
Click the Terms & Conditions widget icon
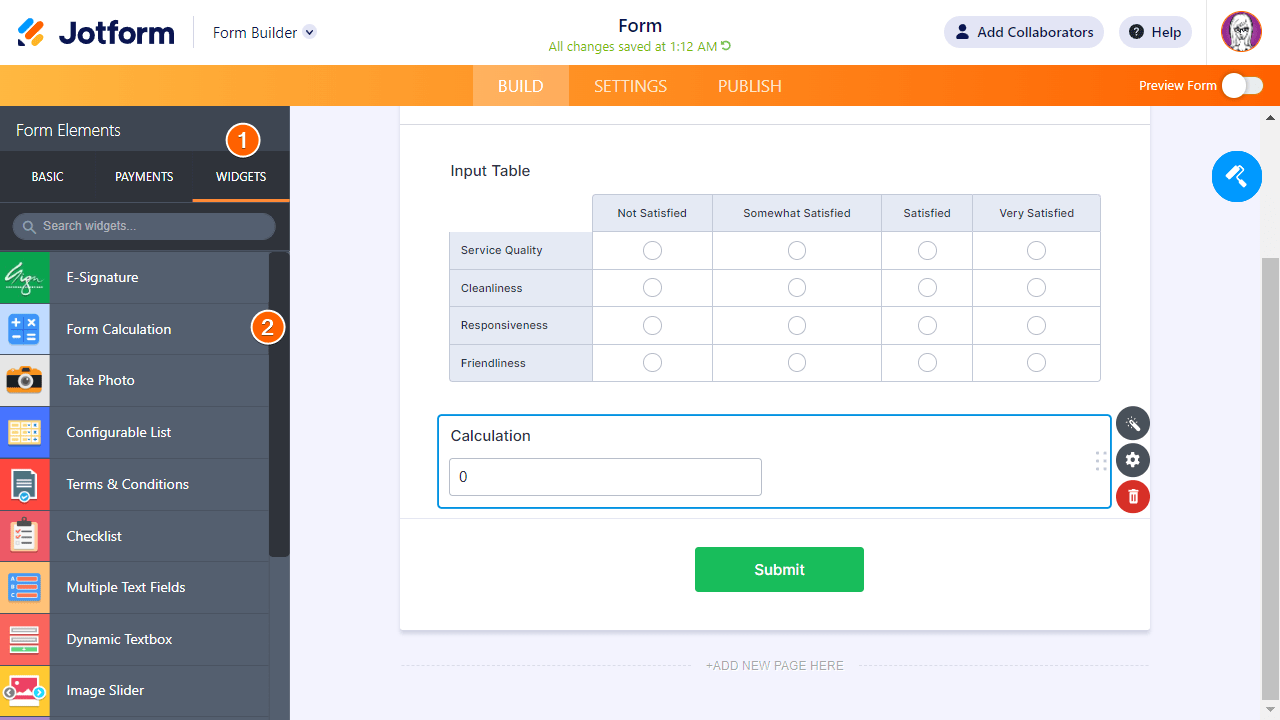pyautogui.click(x=24, y=484)
